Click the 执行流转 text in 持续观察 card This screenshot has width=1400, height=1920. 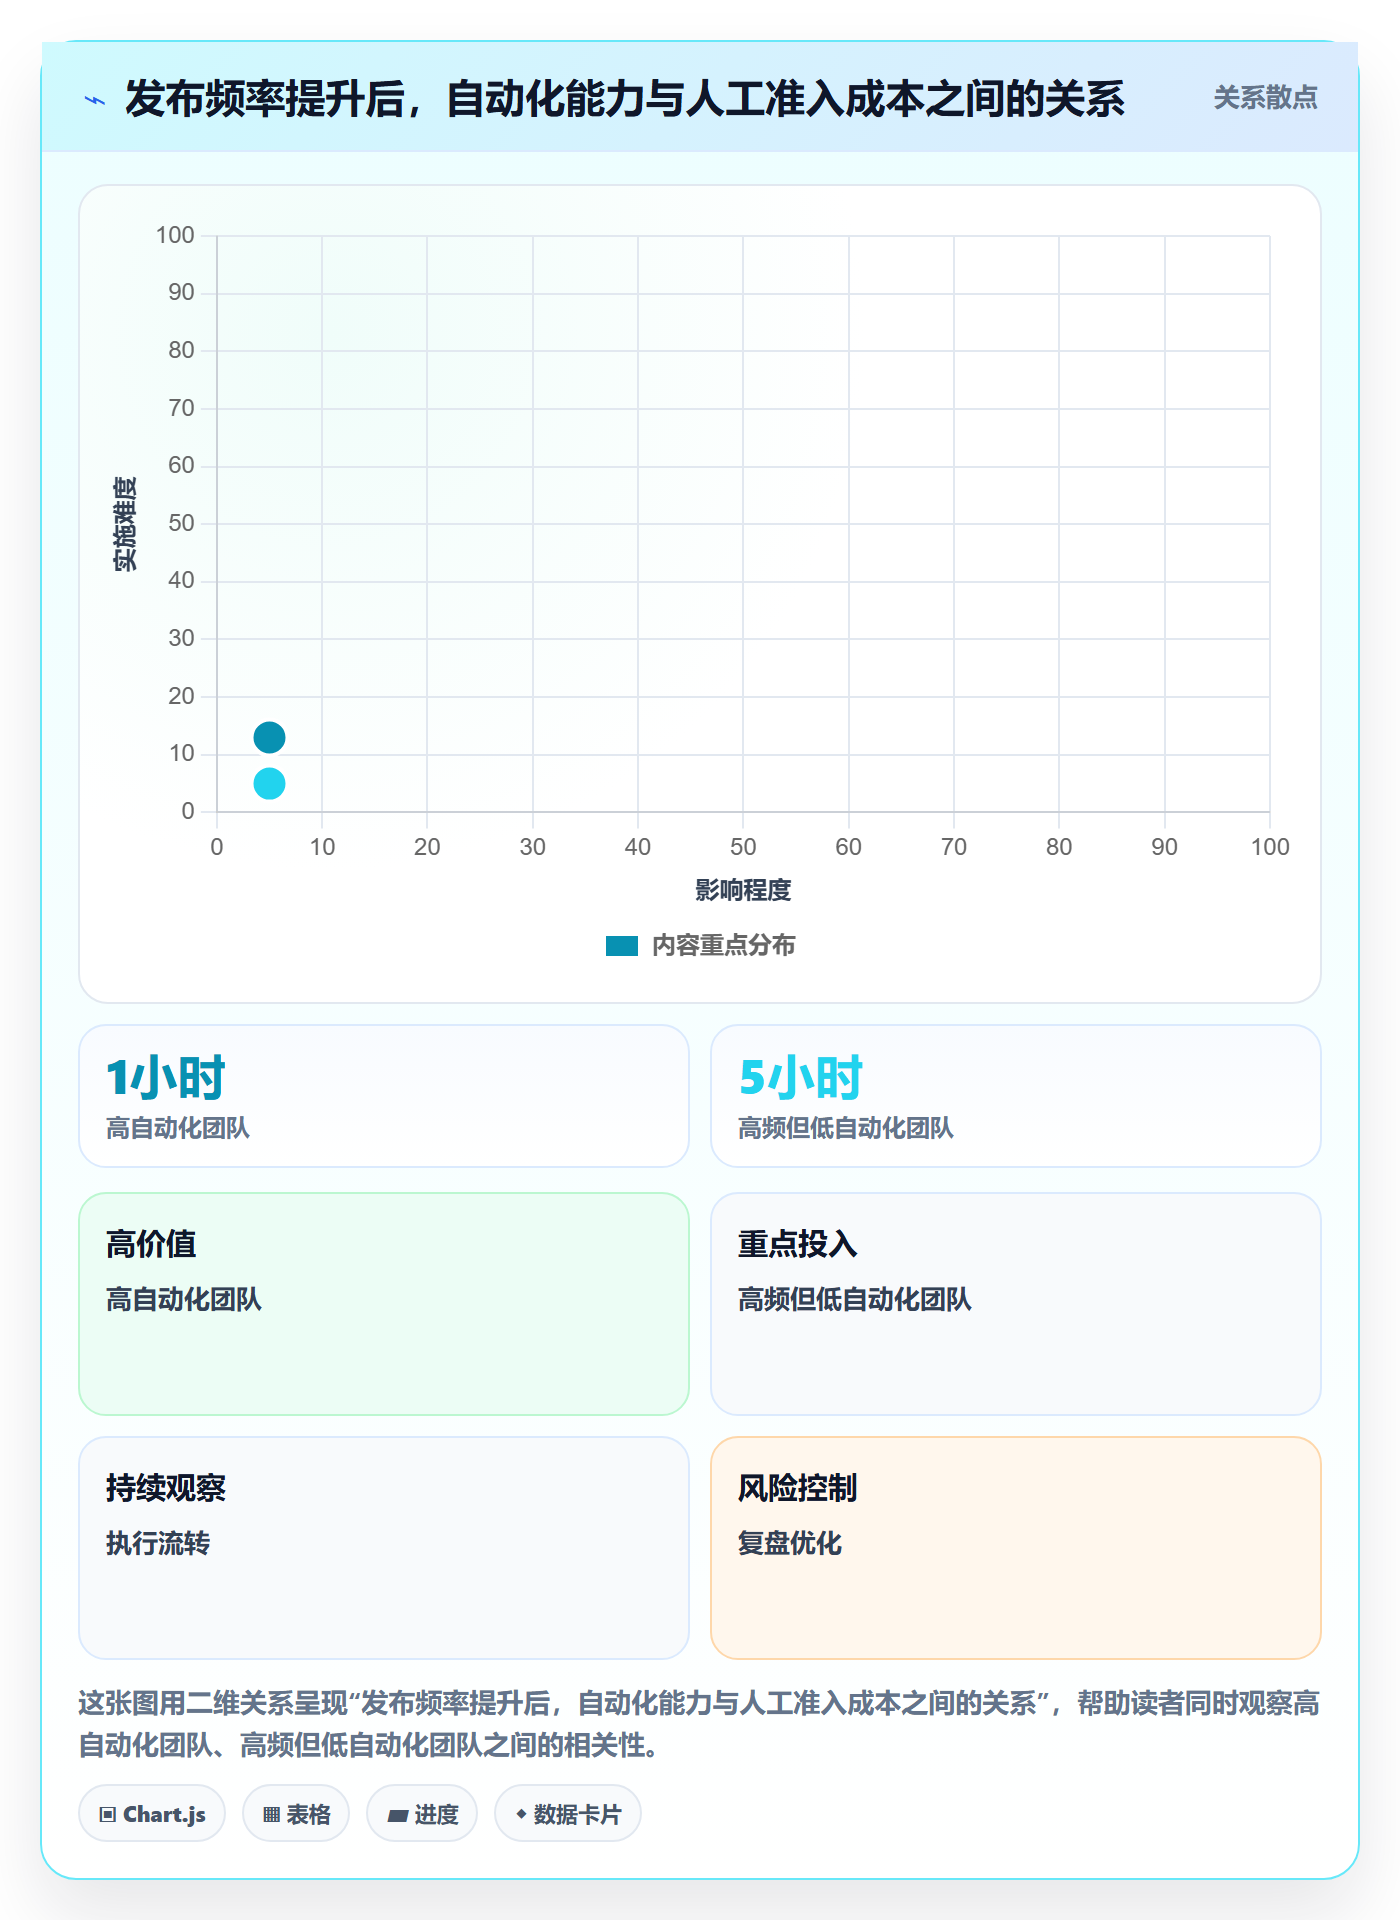coord(158,1543)
